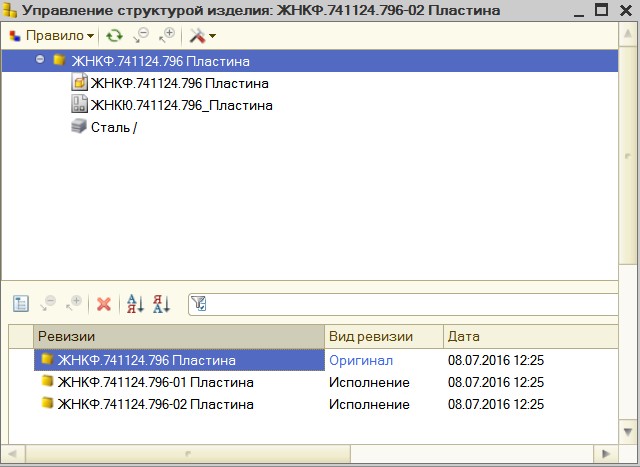Click the expand nodes icon in top toolbar

pyautogui.click(x=166, y=35)
